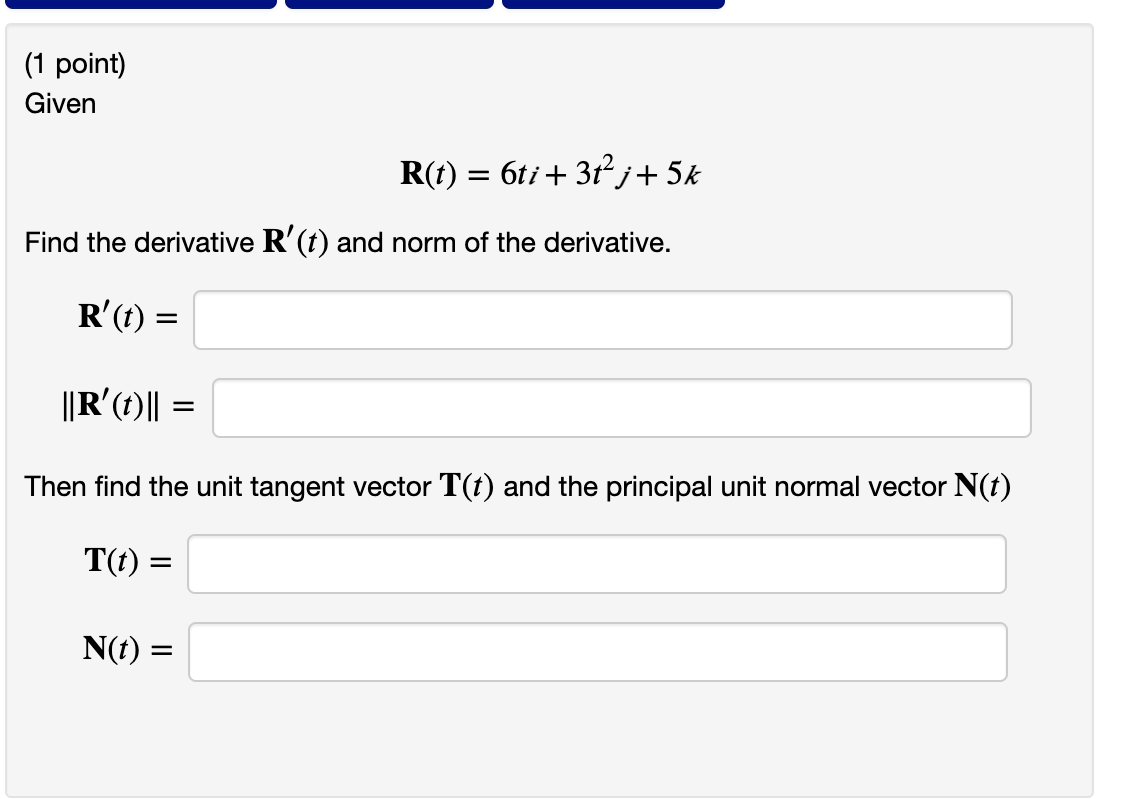Click the N(t) = label
The height and width of the screenshot is (799, 1123).
128,650
